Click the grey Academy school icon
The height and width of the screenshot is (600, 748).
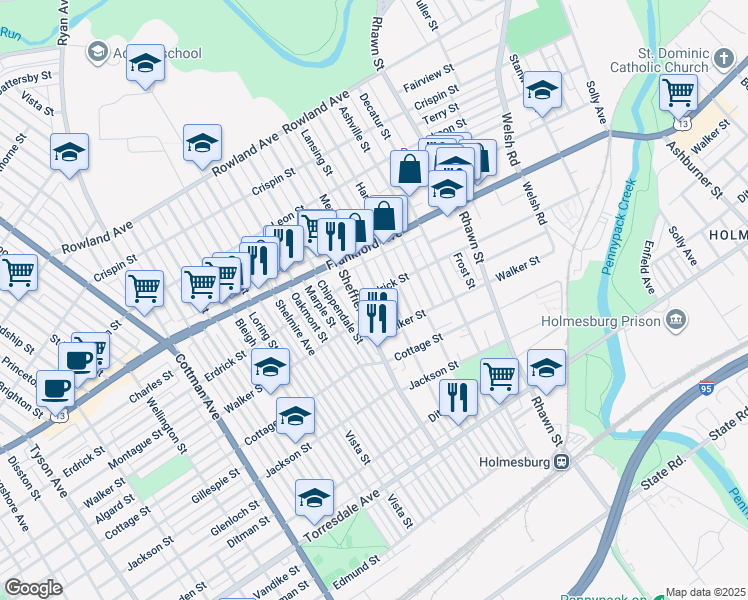[98, 53]
